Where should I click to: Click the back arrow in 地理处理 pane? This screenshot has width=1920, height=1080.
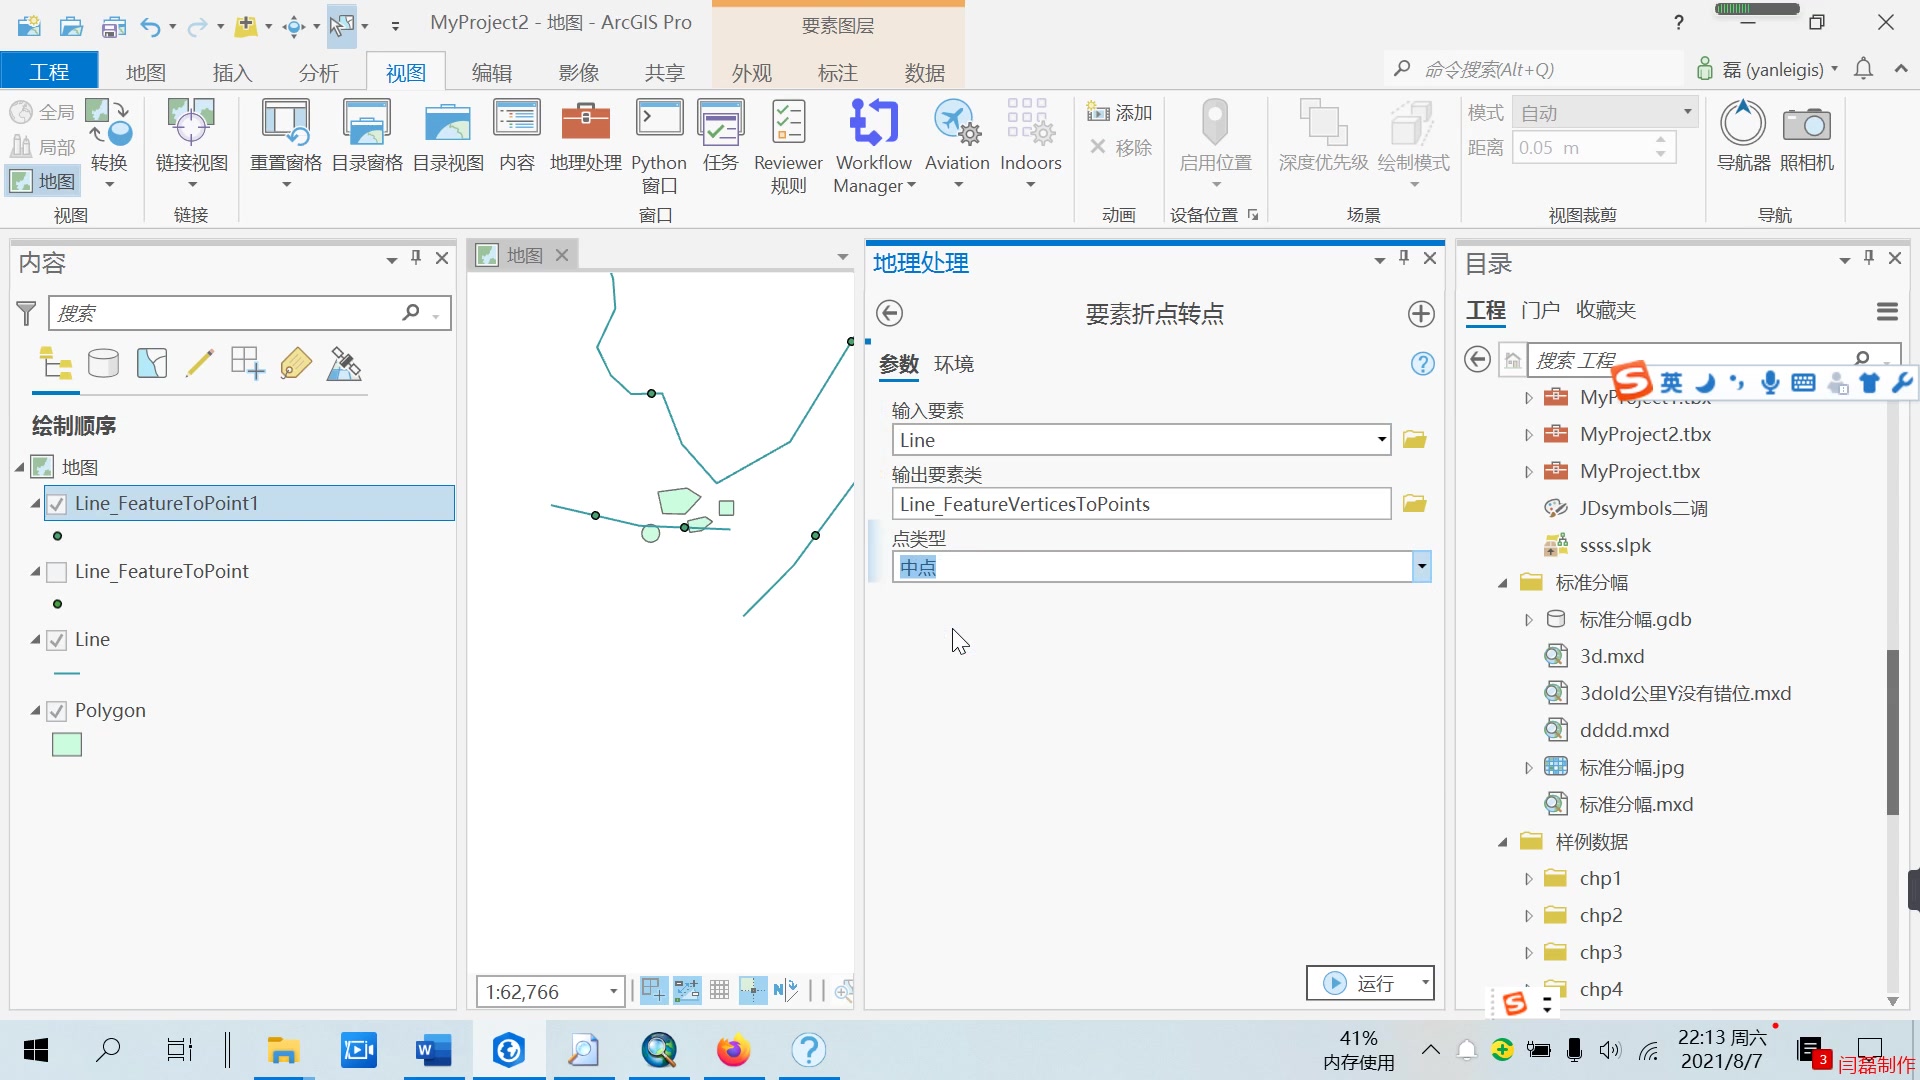point(891,313)
